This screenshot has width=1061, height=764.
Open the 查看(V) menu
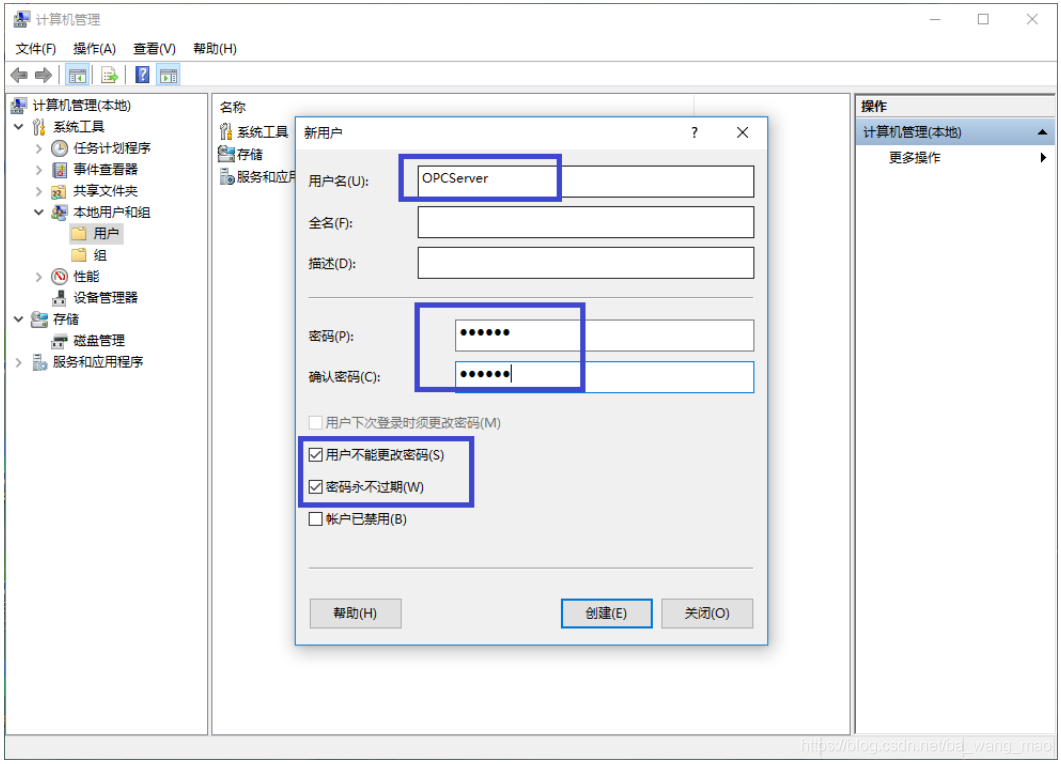(x=154, y=49)
